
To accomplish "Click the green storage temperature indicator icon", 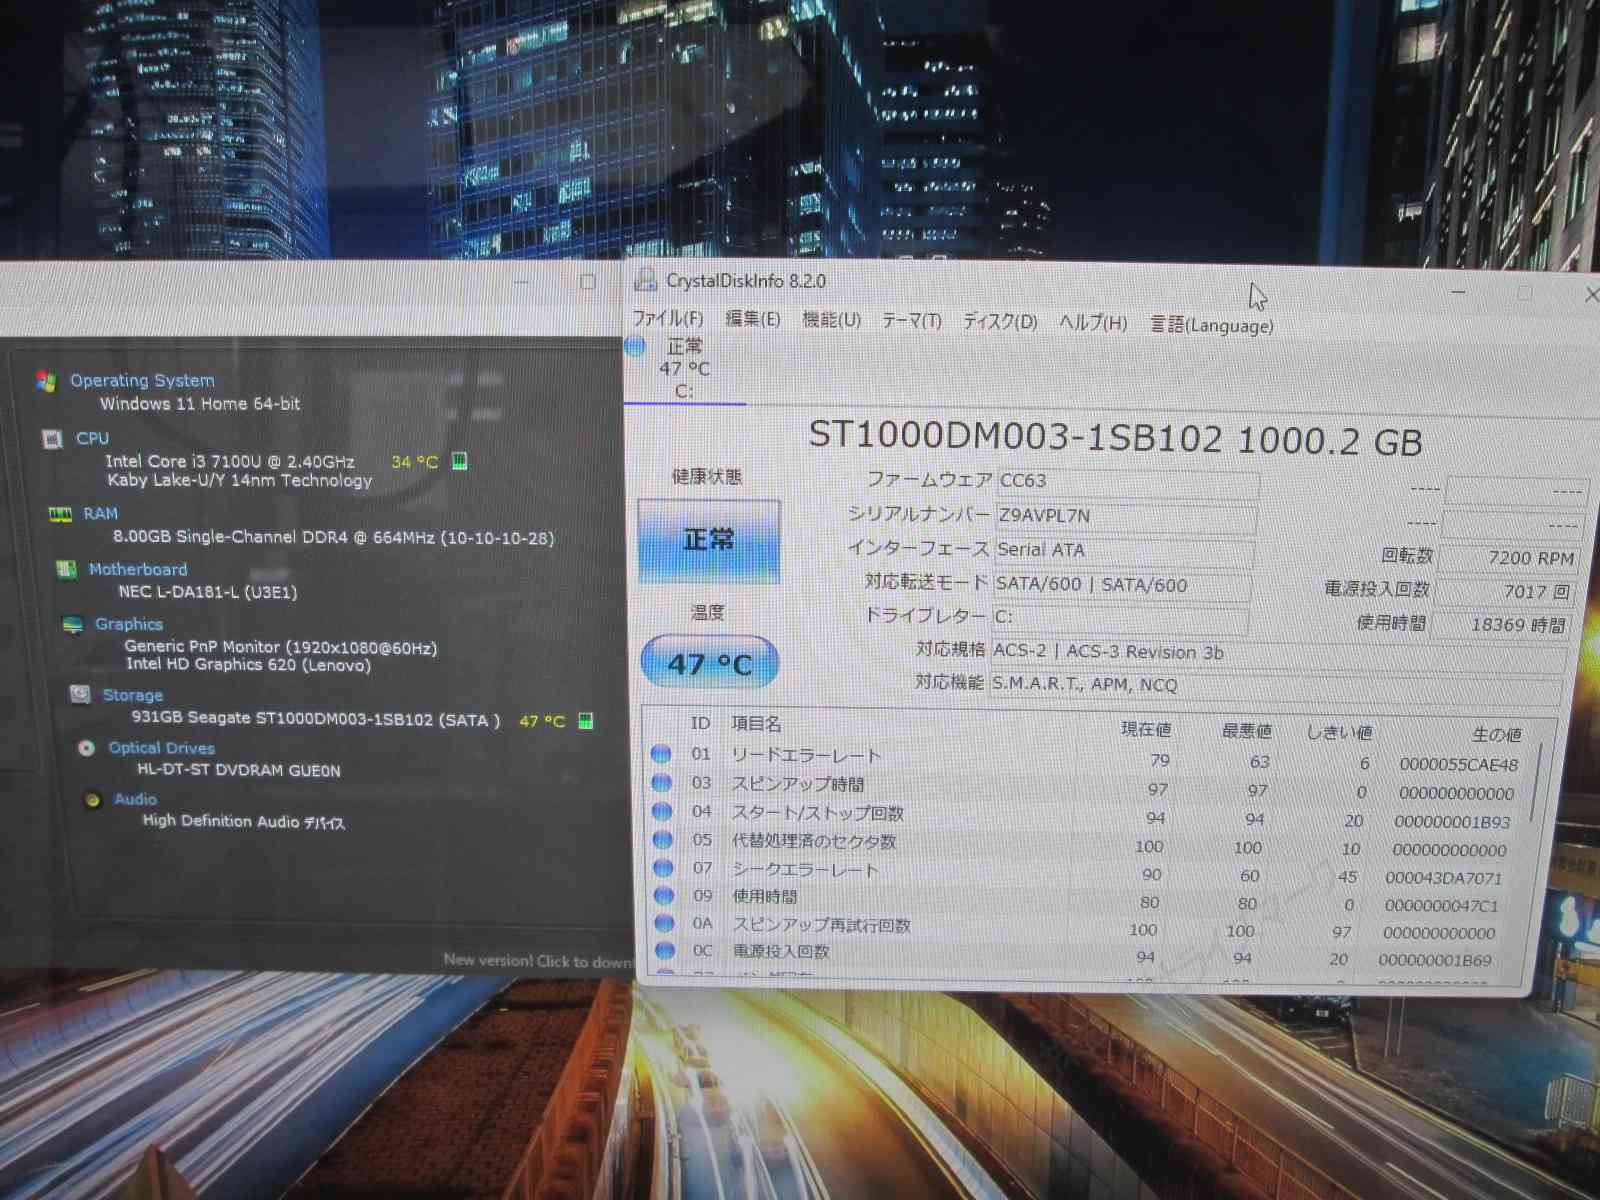I will pyautogui.click(x=586, y=720).
